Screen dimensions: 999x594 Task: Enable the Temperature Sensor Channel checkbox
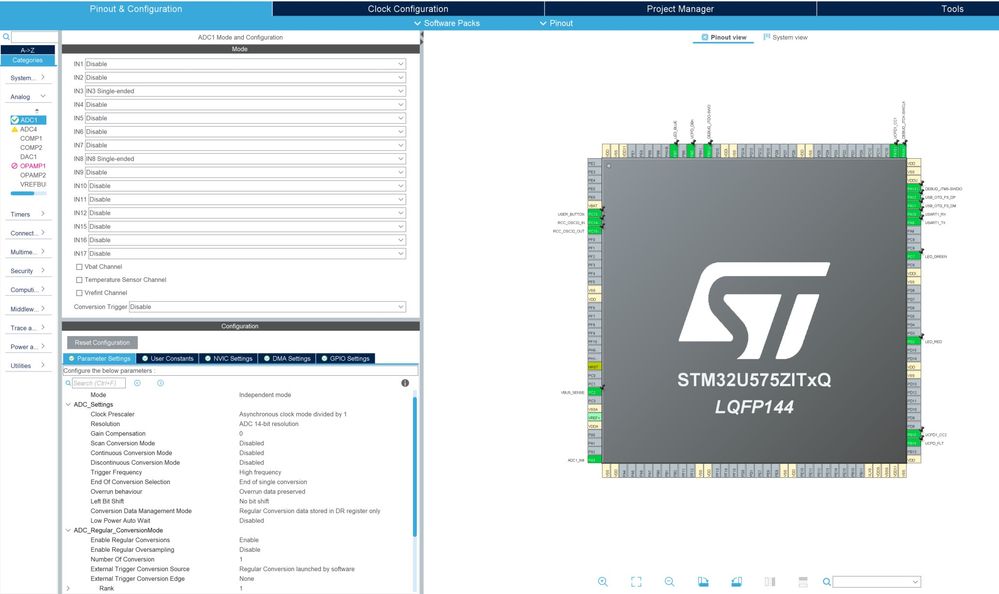(79, 280)
